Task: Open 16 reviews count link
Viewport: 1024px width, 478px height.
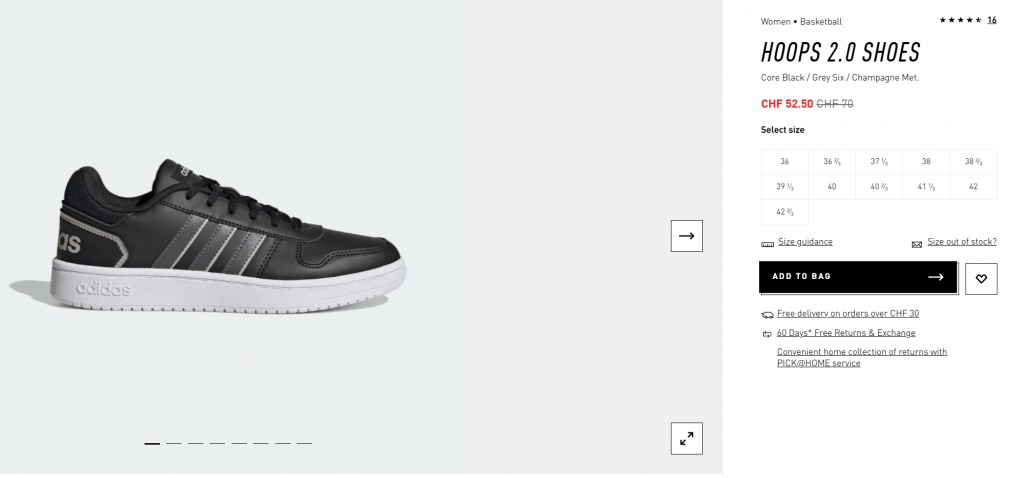Action: click(x=991, y=20)
